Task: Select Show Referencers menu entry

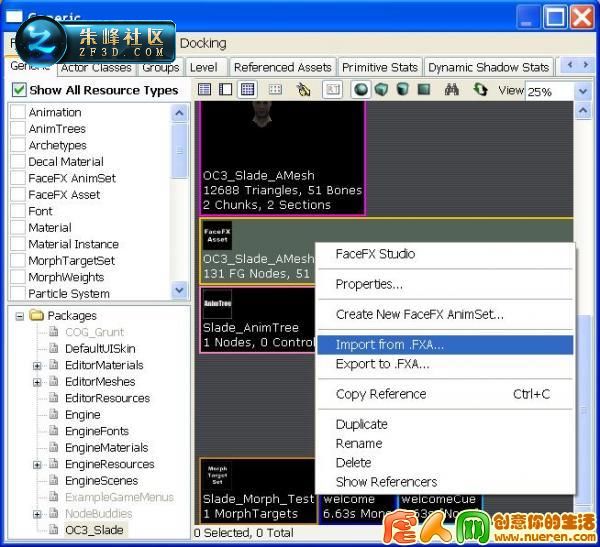Action: tap(445, 482)
